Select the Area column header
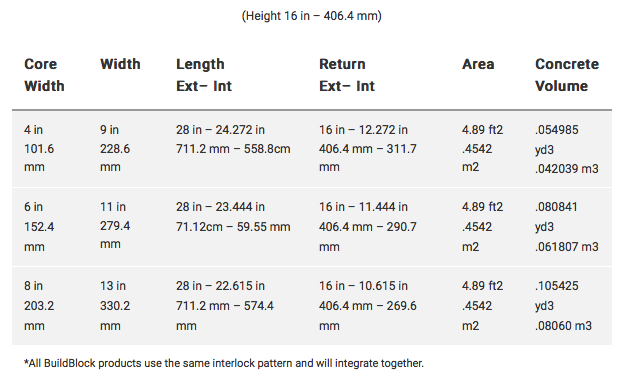The width and height of the screenshot is (621, 379). pyautogui.click(x=478, y=64)
